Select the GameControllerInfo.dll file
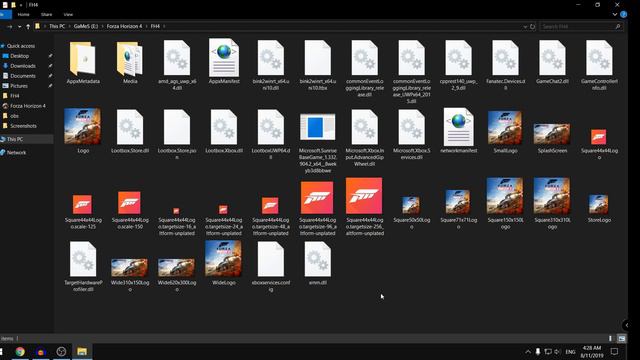The width and height of the screenshot is (640, 360). [599, 64]
